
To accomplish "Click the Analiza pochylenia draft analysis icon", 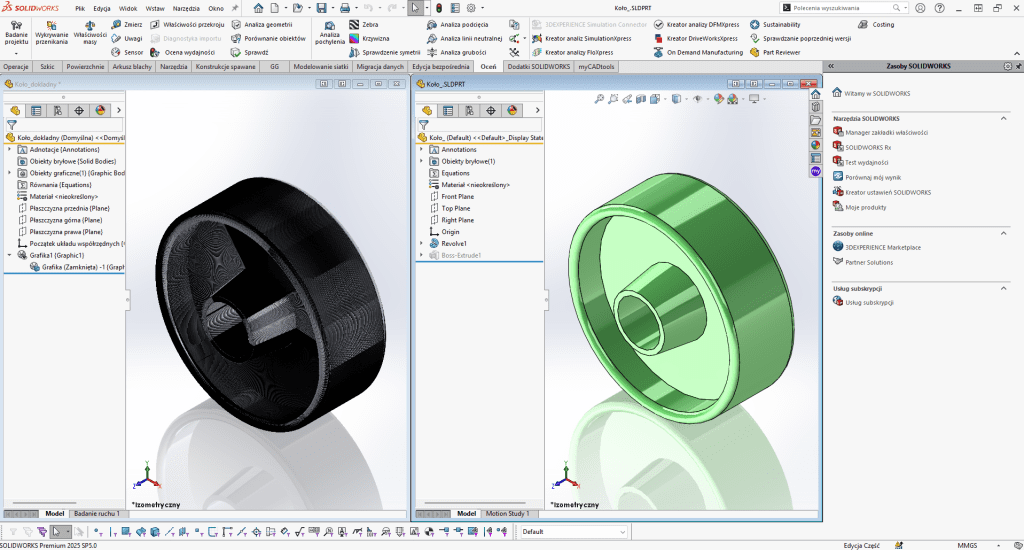I will (329, 30).
